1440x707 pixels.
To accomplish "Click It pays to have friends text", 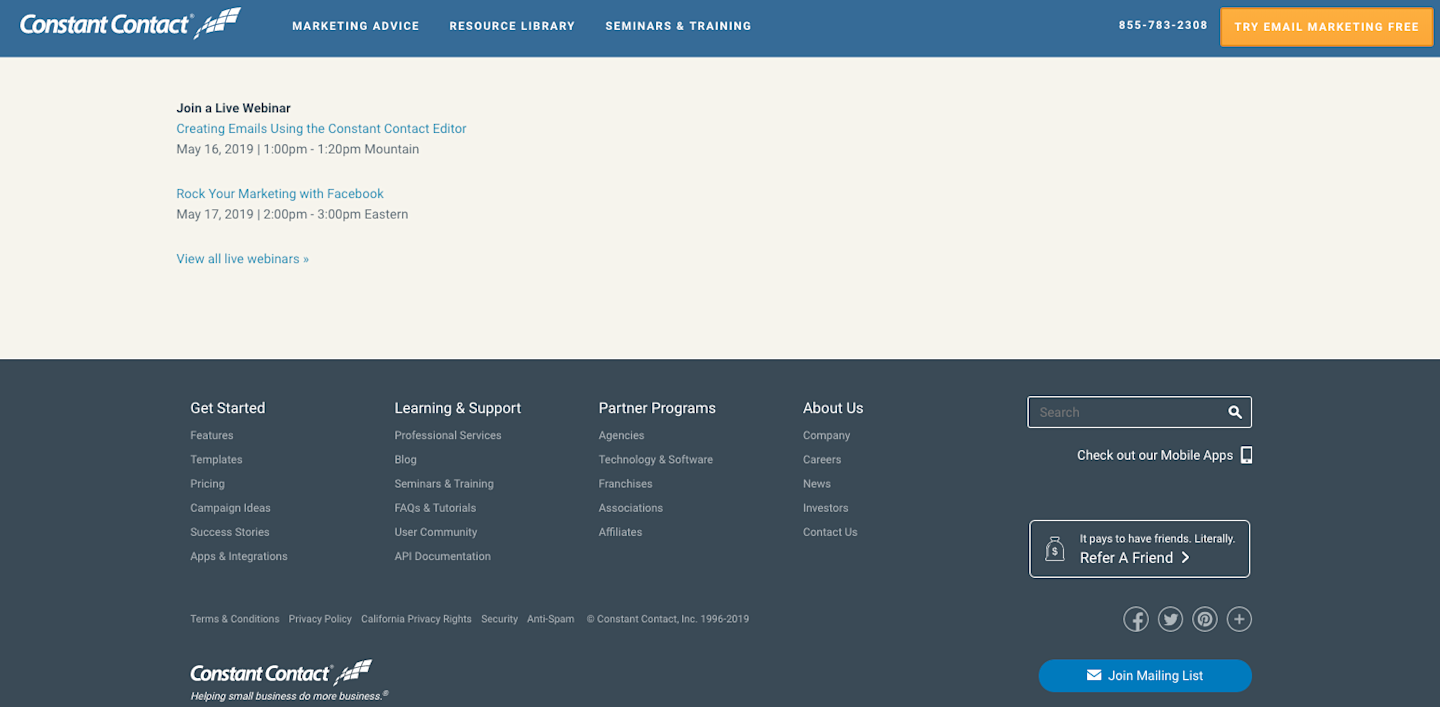I will tap(1157, 538).
